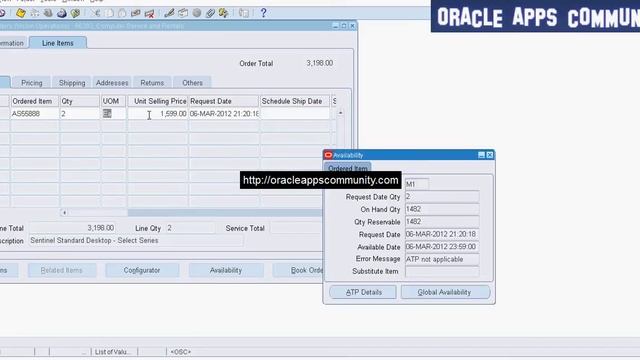Click the yellow Save toolbar icon

click(20, 13)
